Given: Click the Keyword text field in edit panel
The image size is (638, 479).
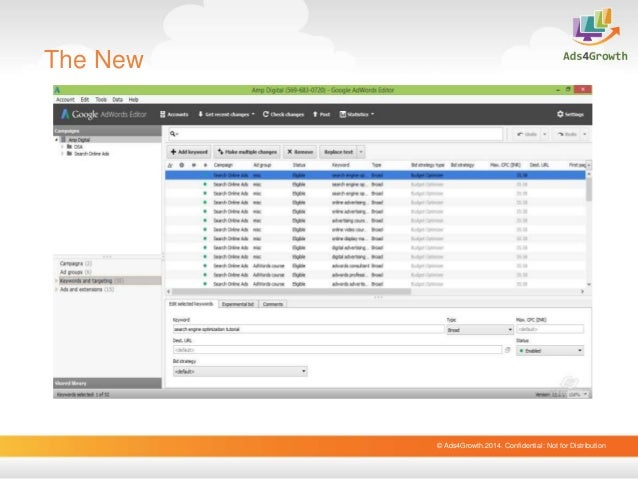Looking at the screenshot, I should [308, 329].
